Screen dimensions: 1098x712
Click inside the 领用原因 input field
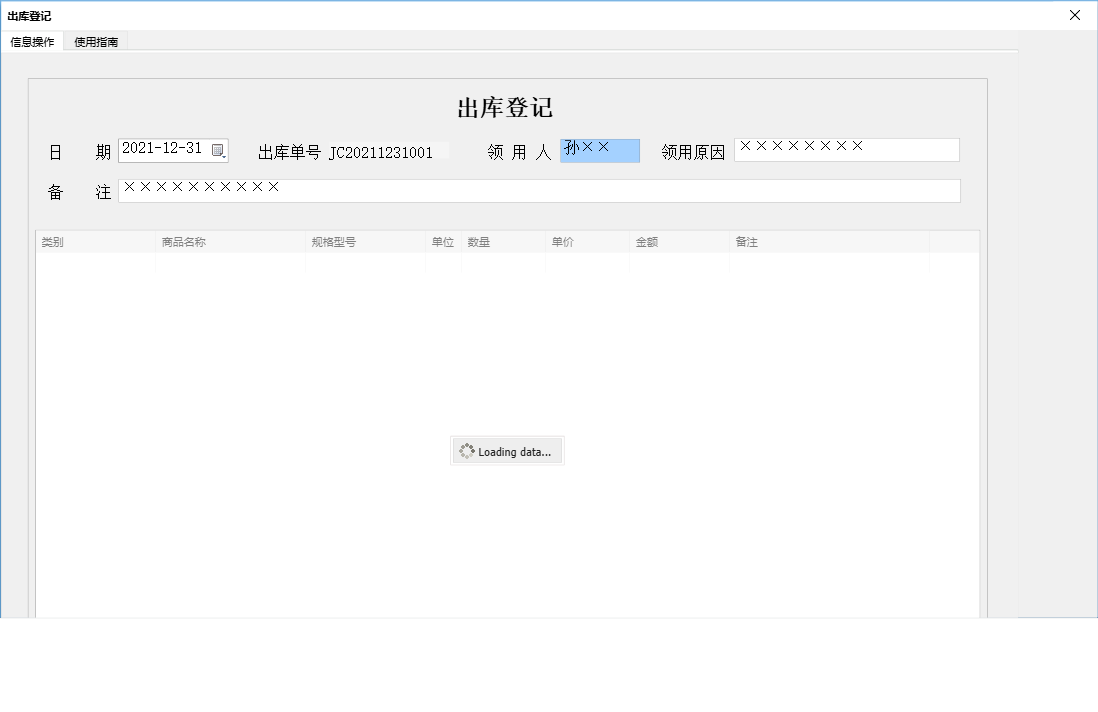click(x=846, y=149)
